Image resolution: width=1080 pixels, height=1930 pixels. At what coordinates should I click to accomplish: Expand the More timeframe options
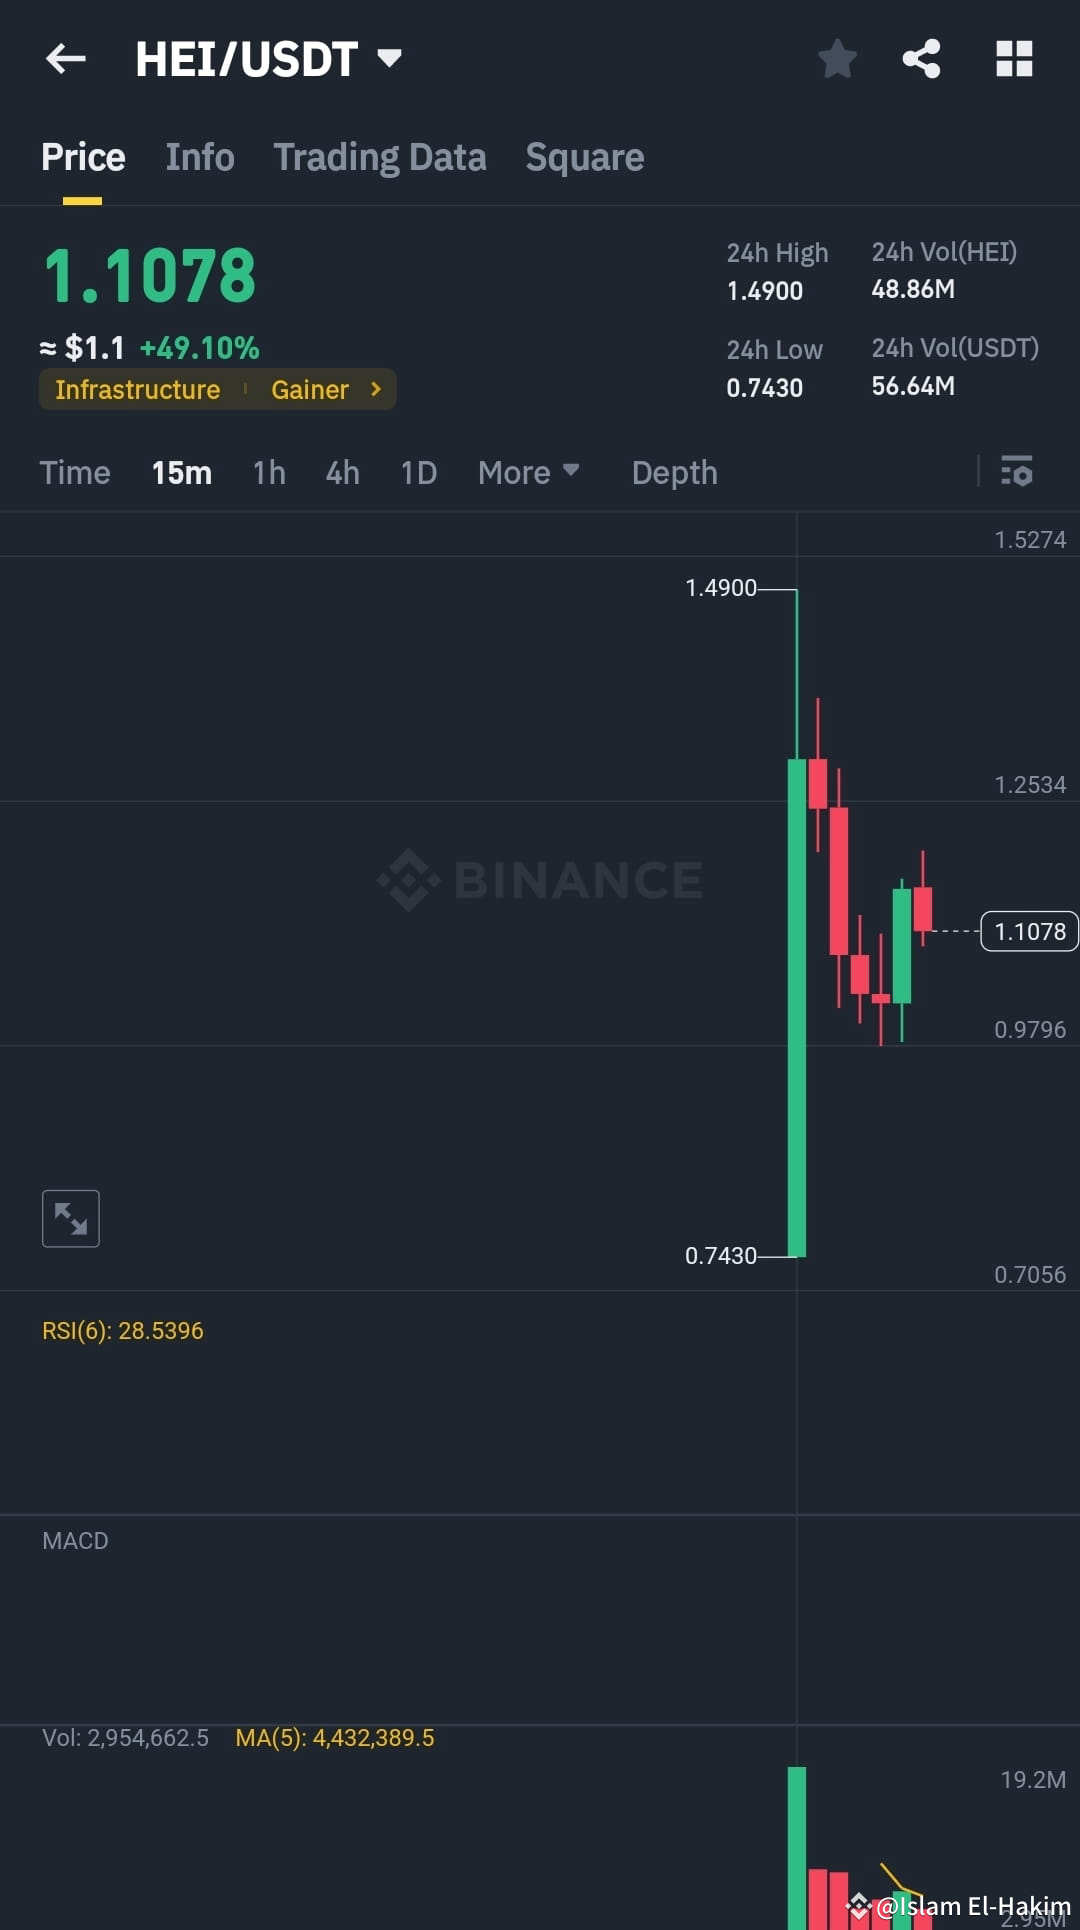[528, 472]
